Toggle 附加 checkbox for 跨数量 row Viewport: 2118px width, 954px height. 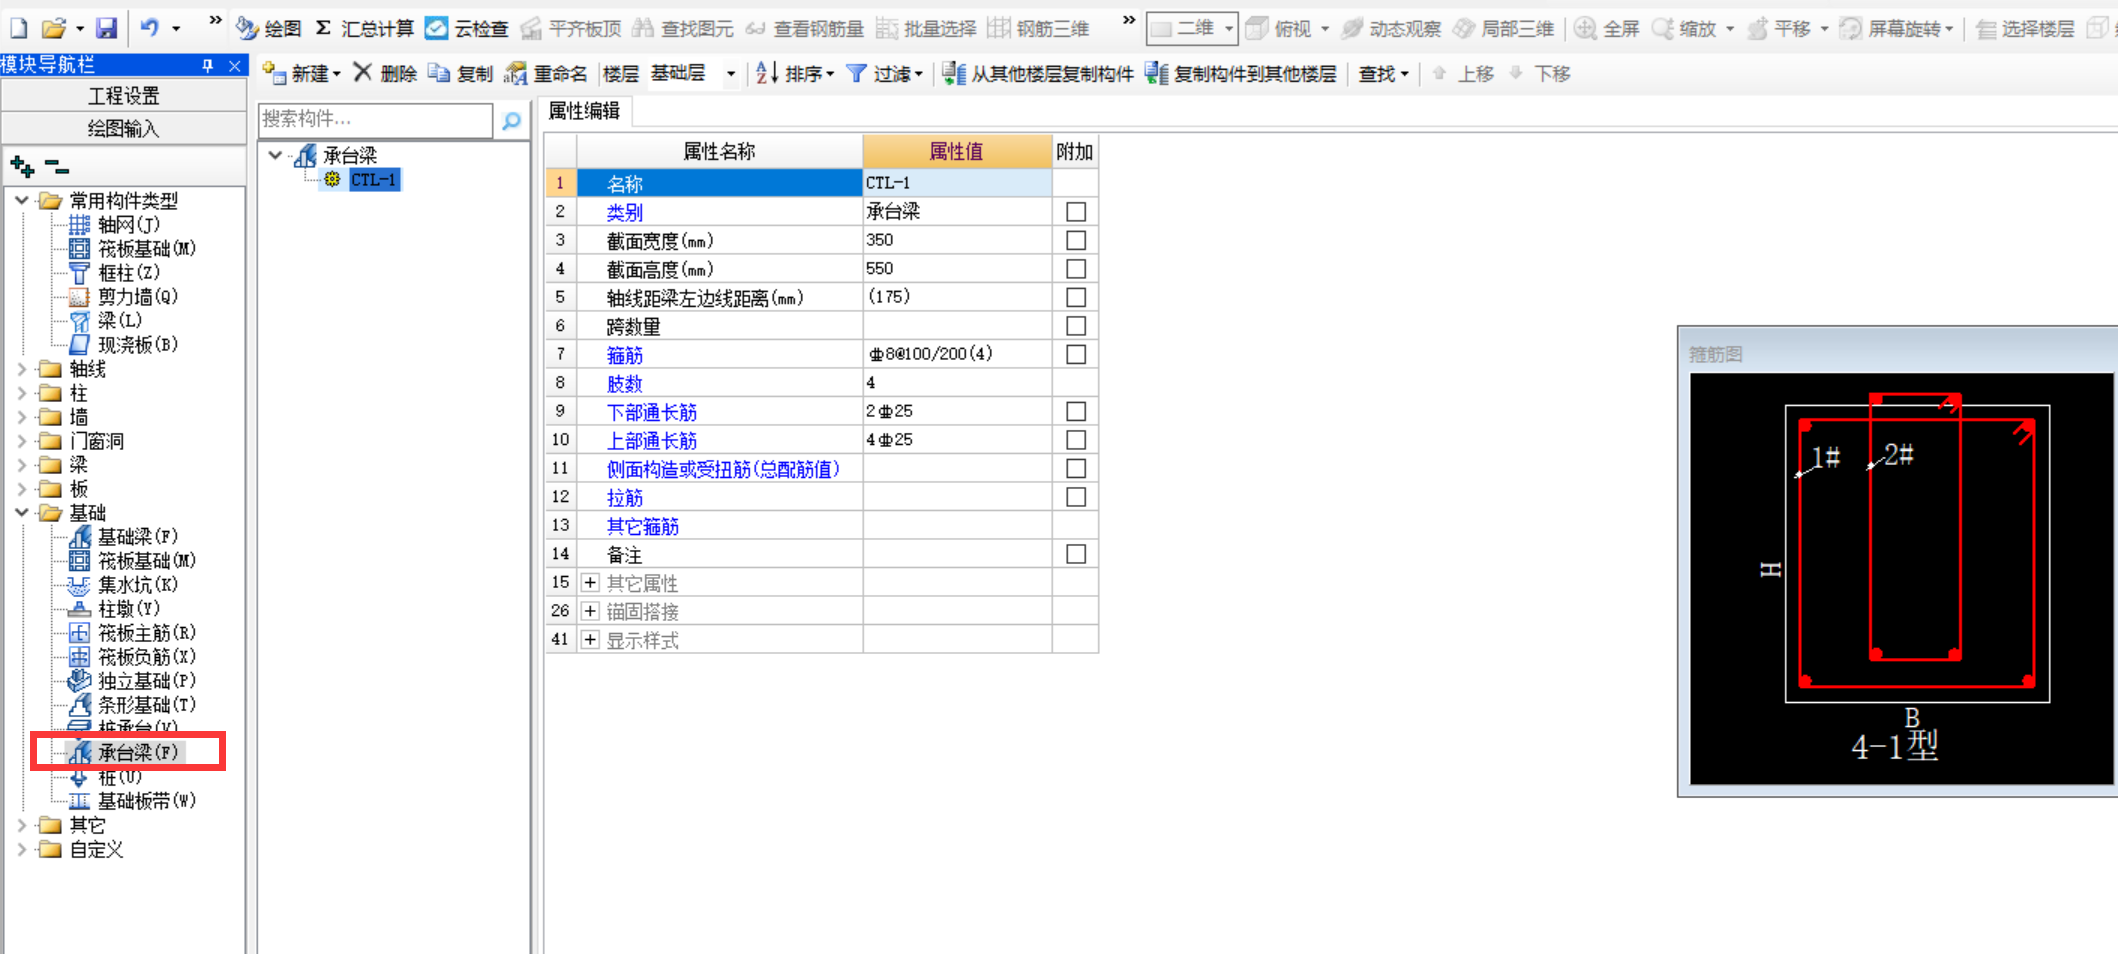(x=1076, y=326)
